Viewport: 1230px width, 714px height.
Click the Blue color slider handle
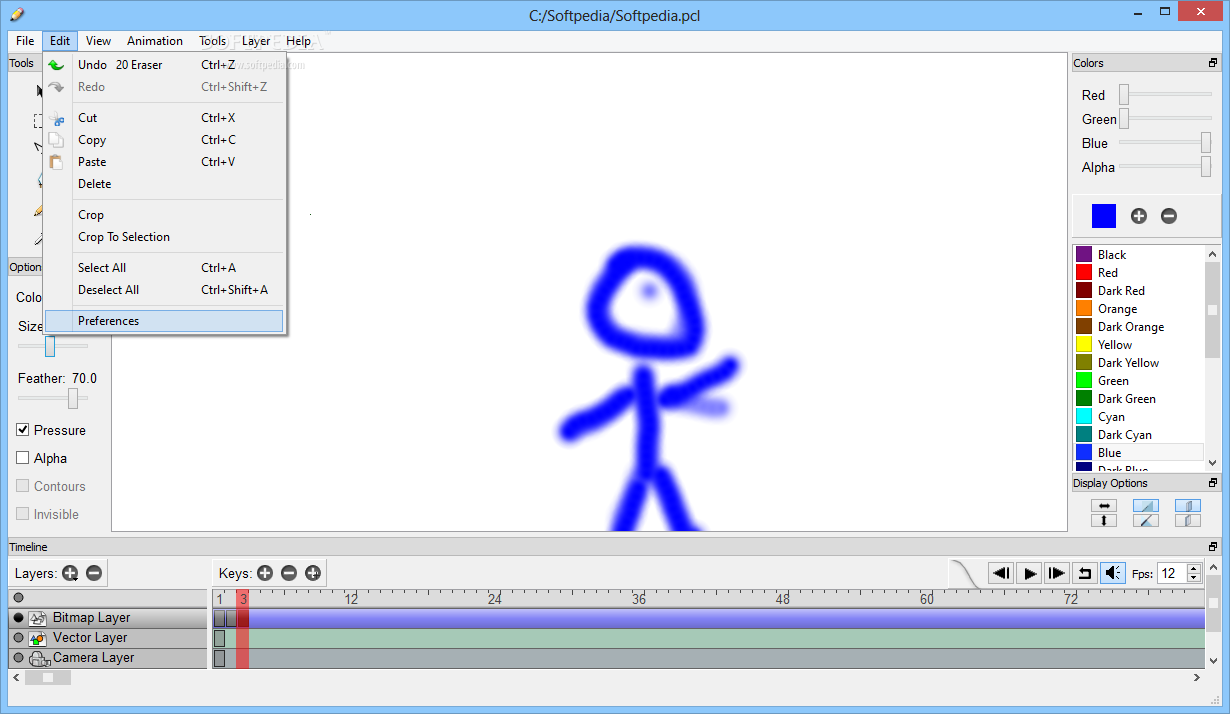(x=1206, y=142)
